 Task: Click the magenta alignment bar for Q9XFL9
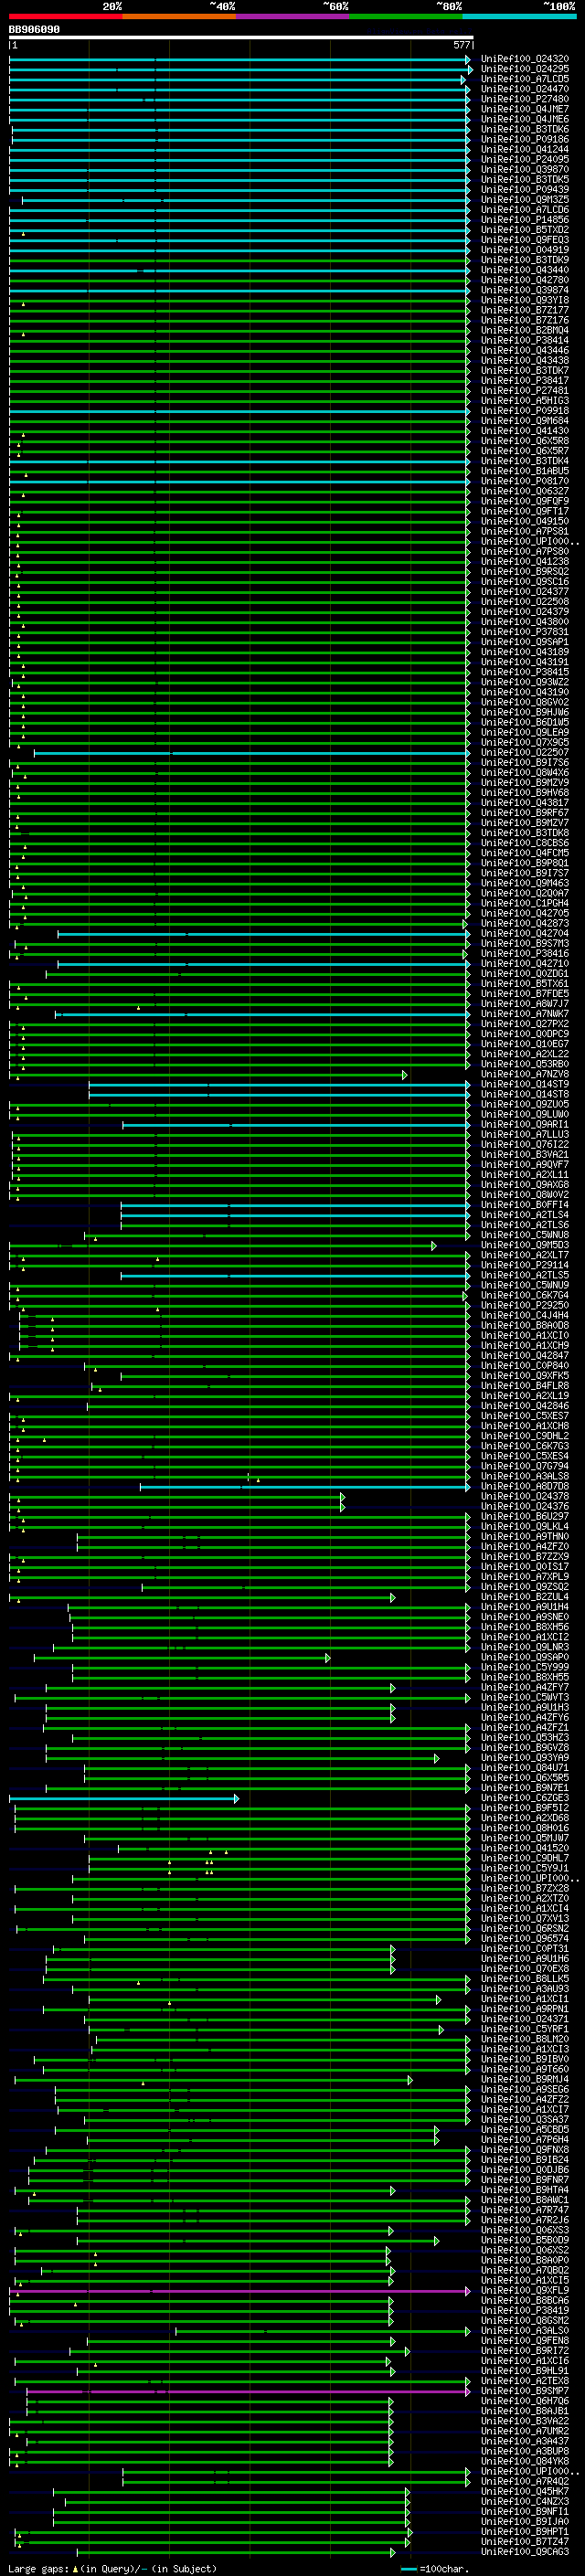240,2290
